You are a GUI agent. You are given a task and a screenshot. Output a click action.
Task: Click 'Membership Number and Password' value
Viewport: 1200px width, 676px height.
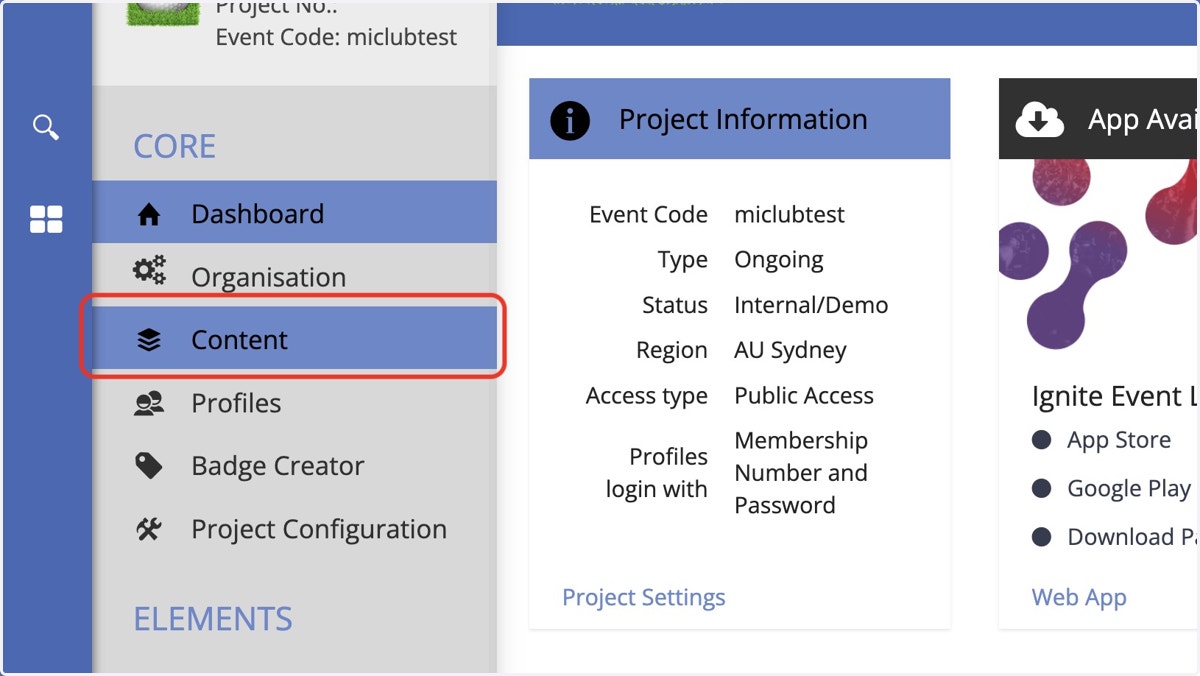[801, 473]
